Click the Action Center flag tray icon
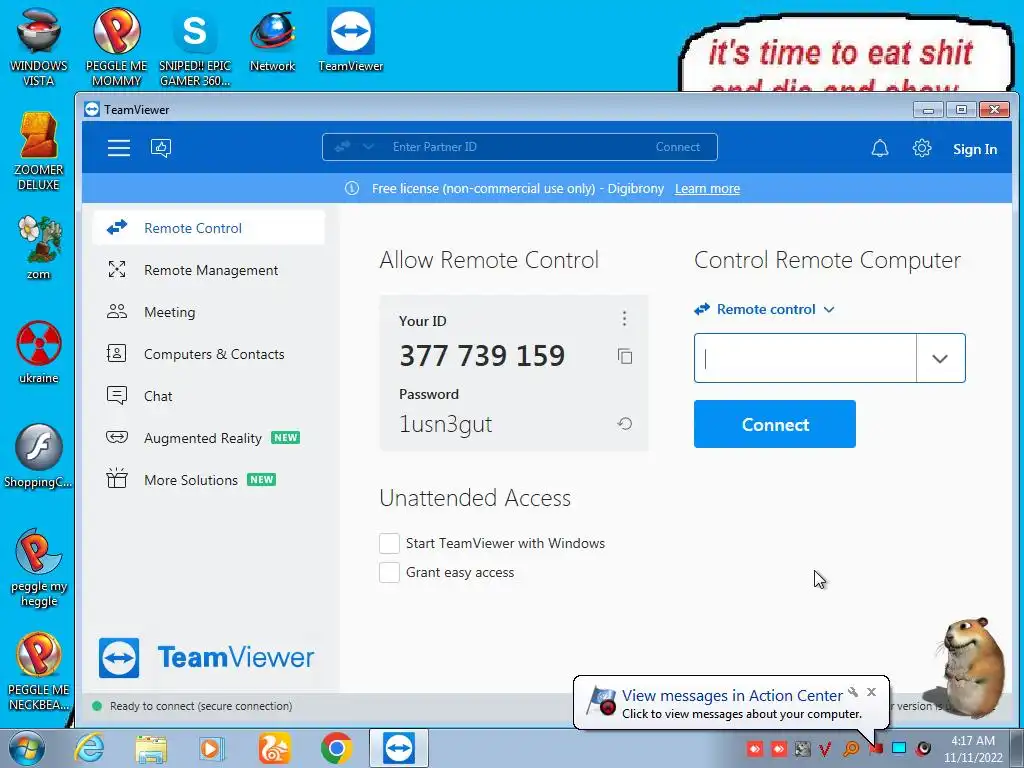 [876, 748]
